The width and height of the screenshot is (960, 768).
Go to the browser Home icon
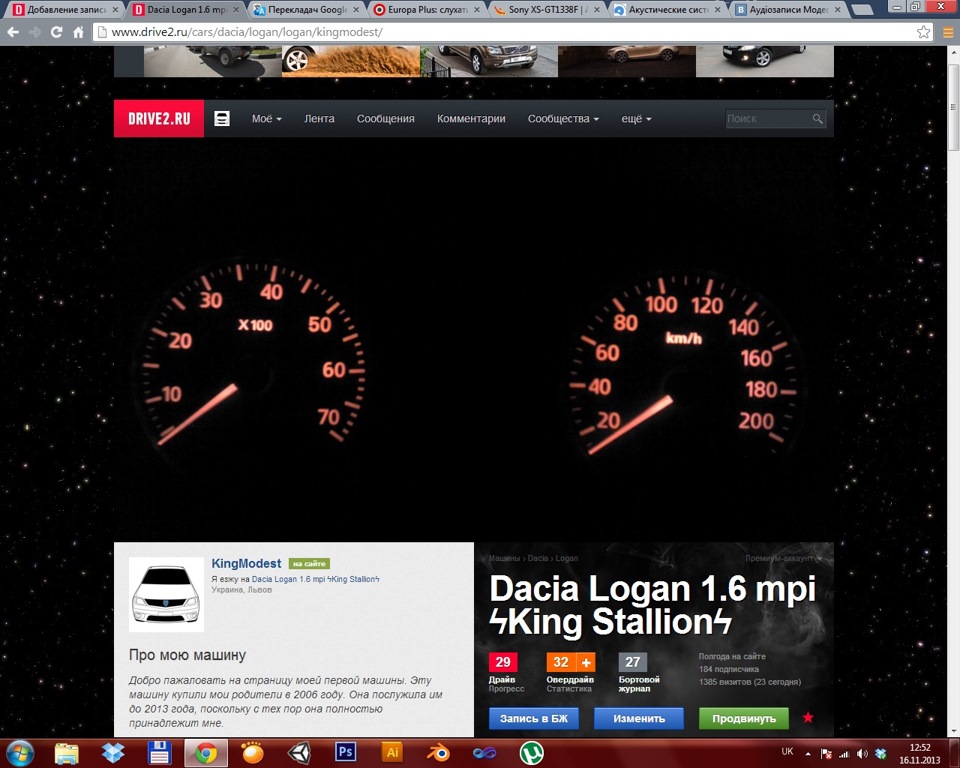[78, 32]
